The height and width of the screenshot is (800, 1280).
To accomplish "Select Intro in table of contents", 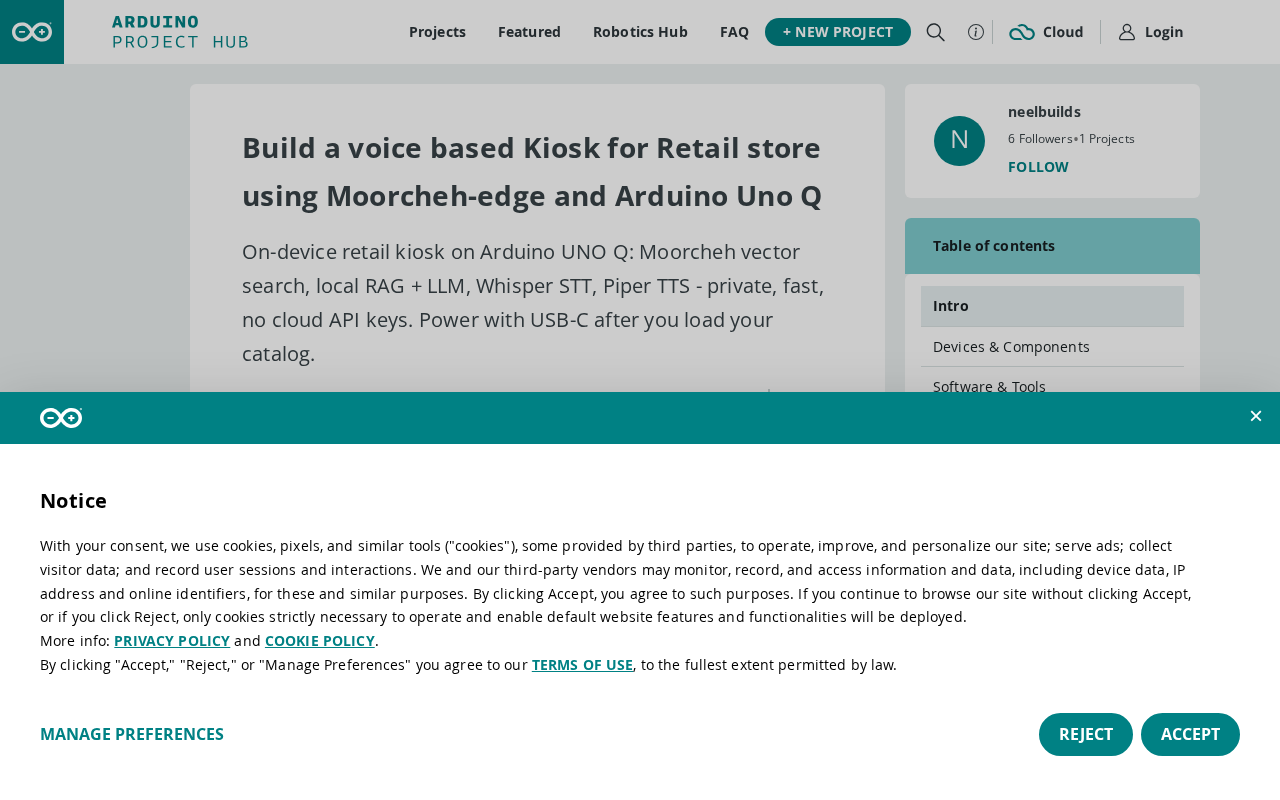I will 1052,306.
